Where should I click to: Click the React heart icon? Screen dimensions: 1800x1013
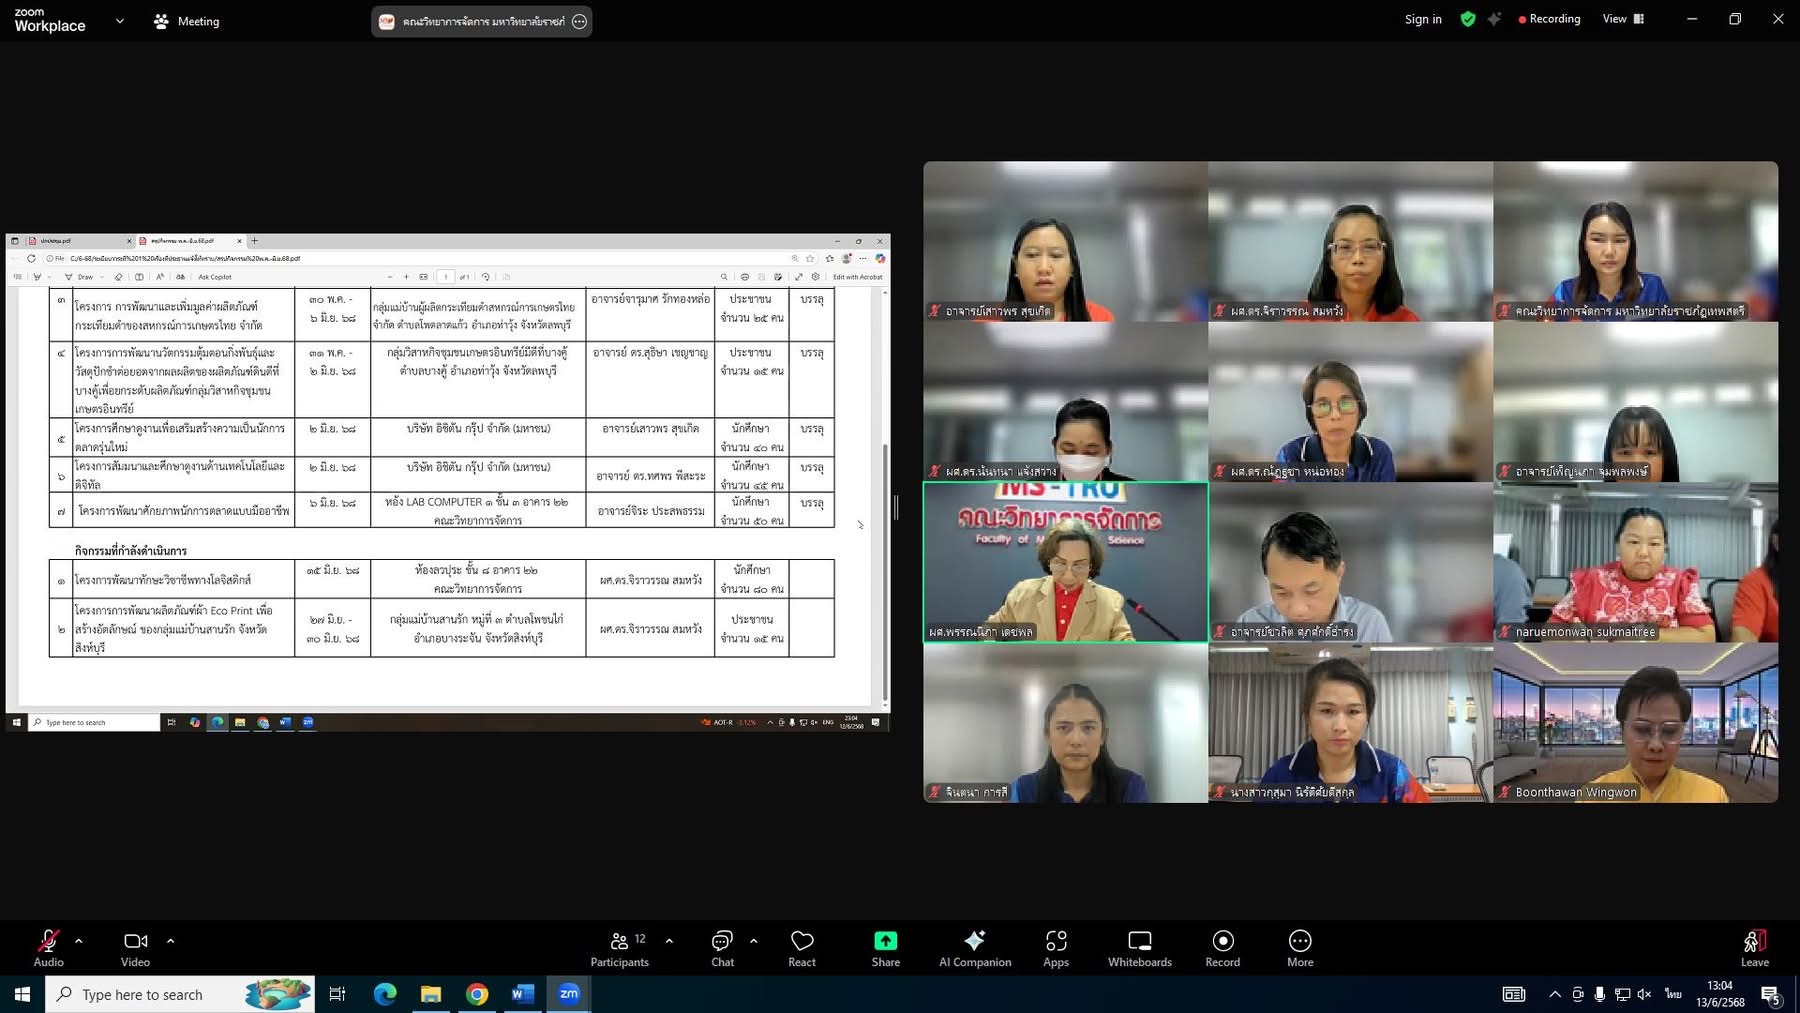coord(802,948)
